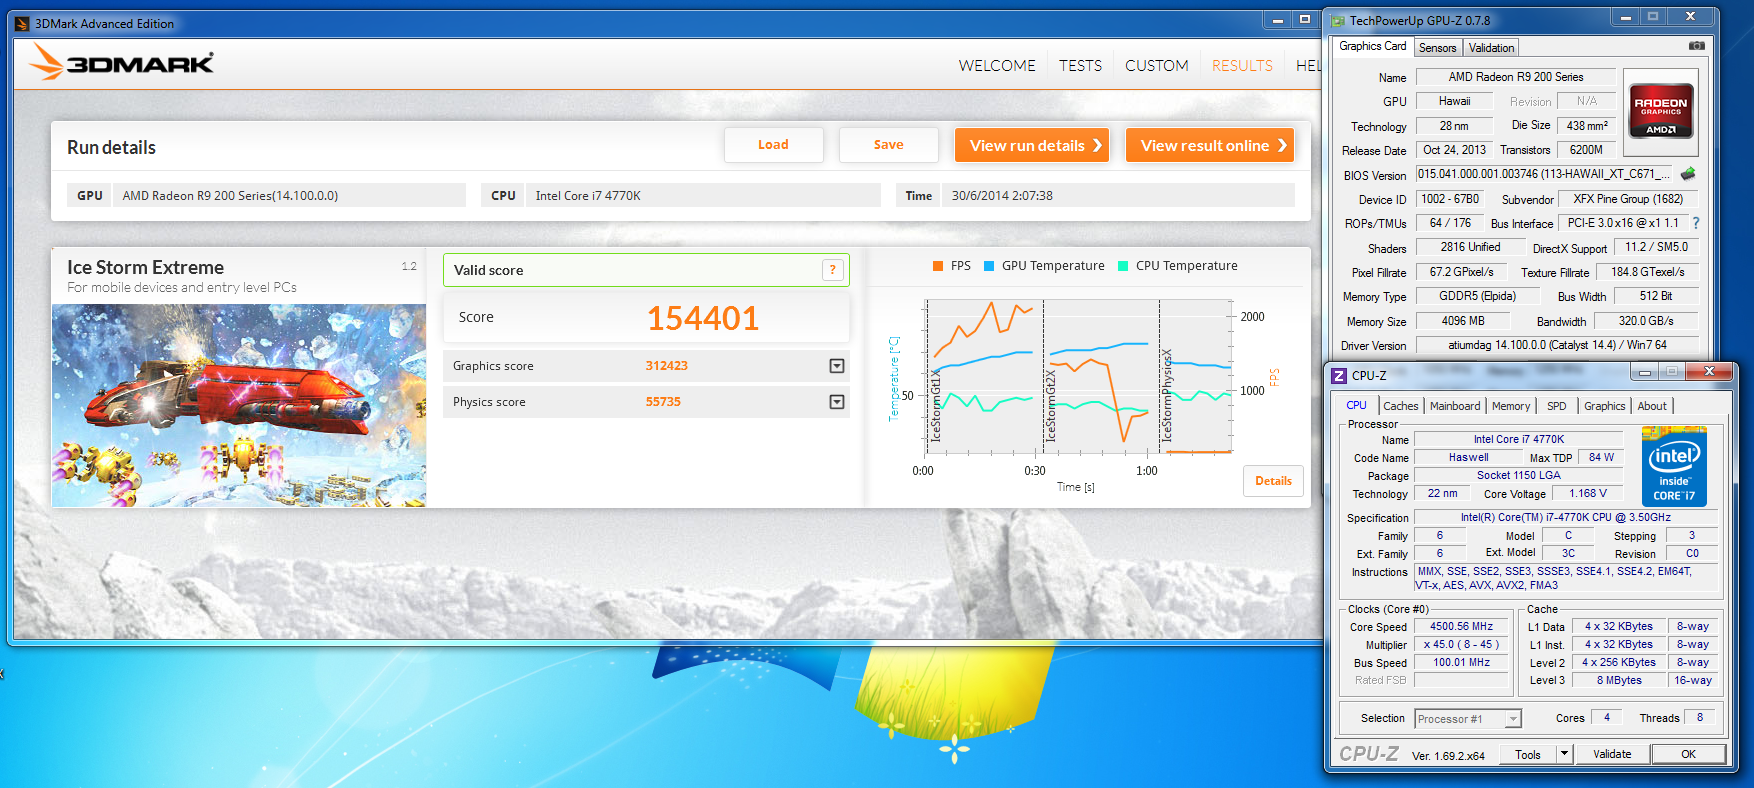Screen dimensions: 1754x788
Task: Click the BIOS Version field in GPU-Z
Action: point(1545,174)
